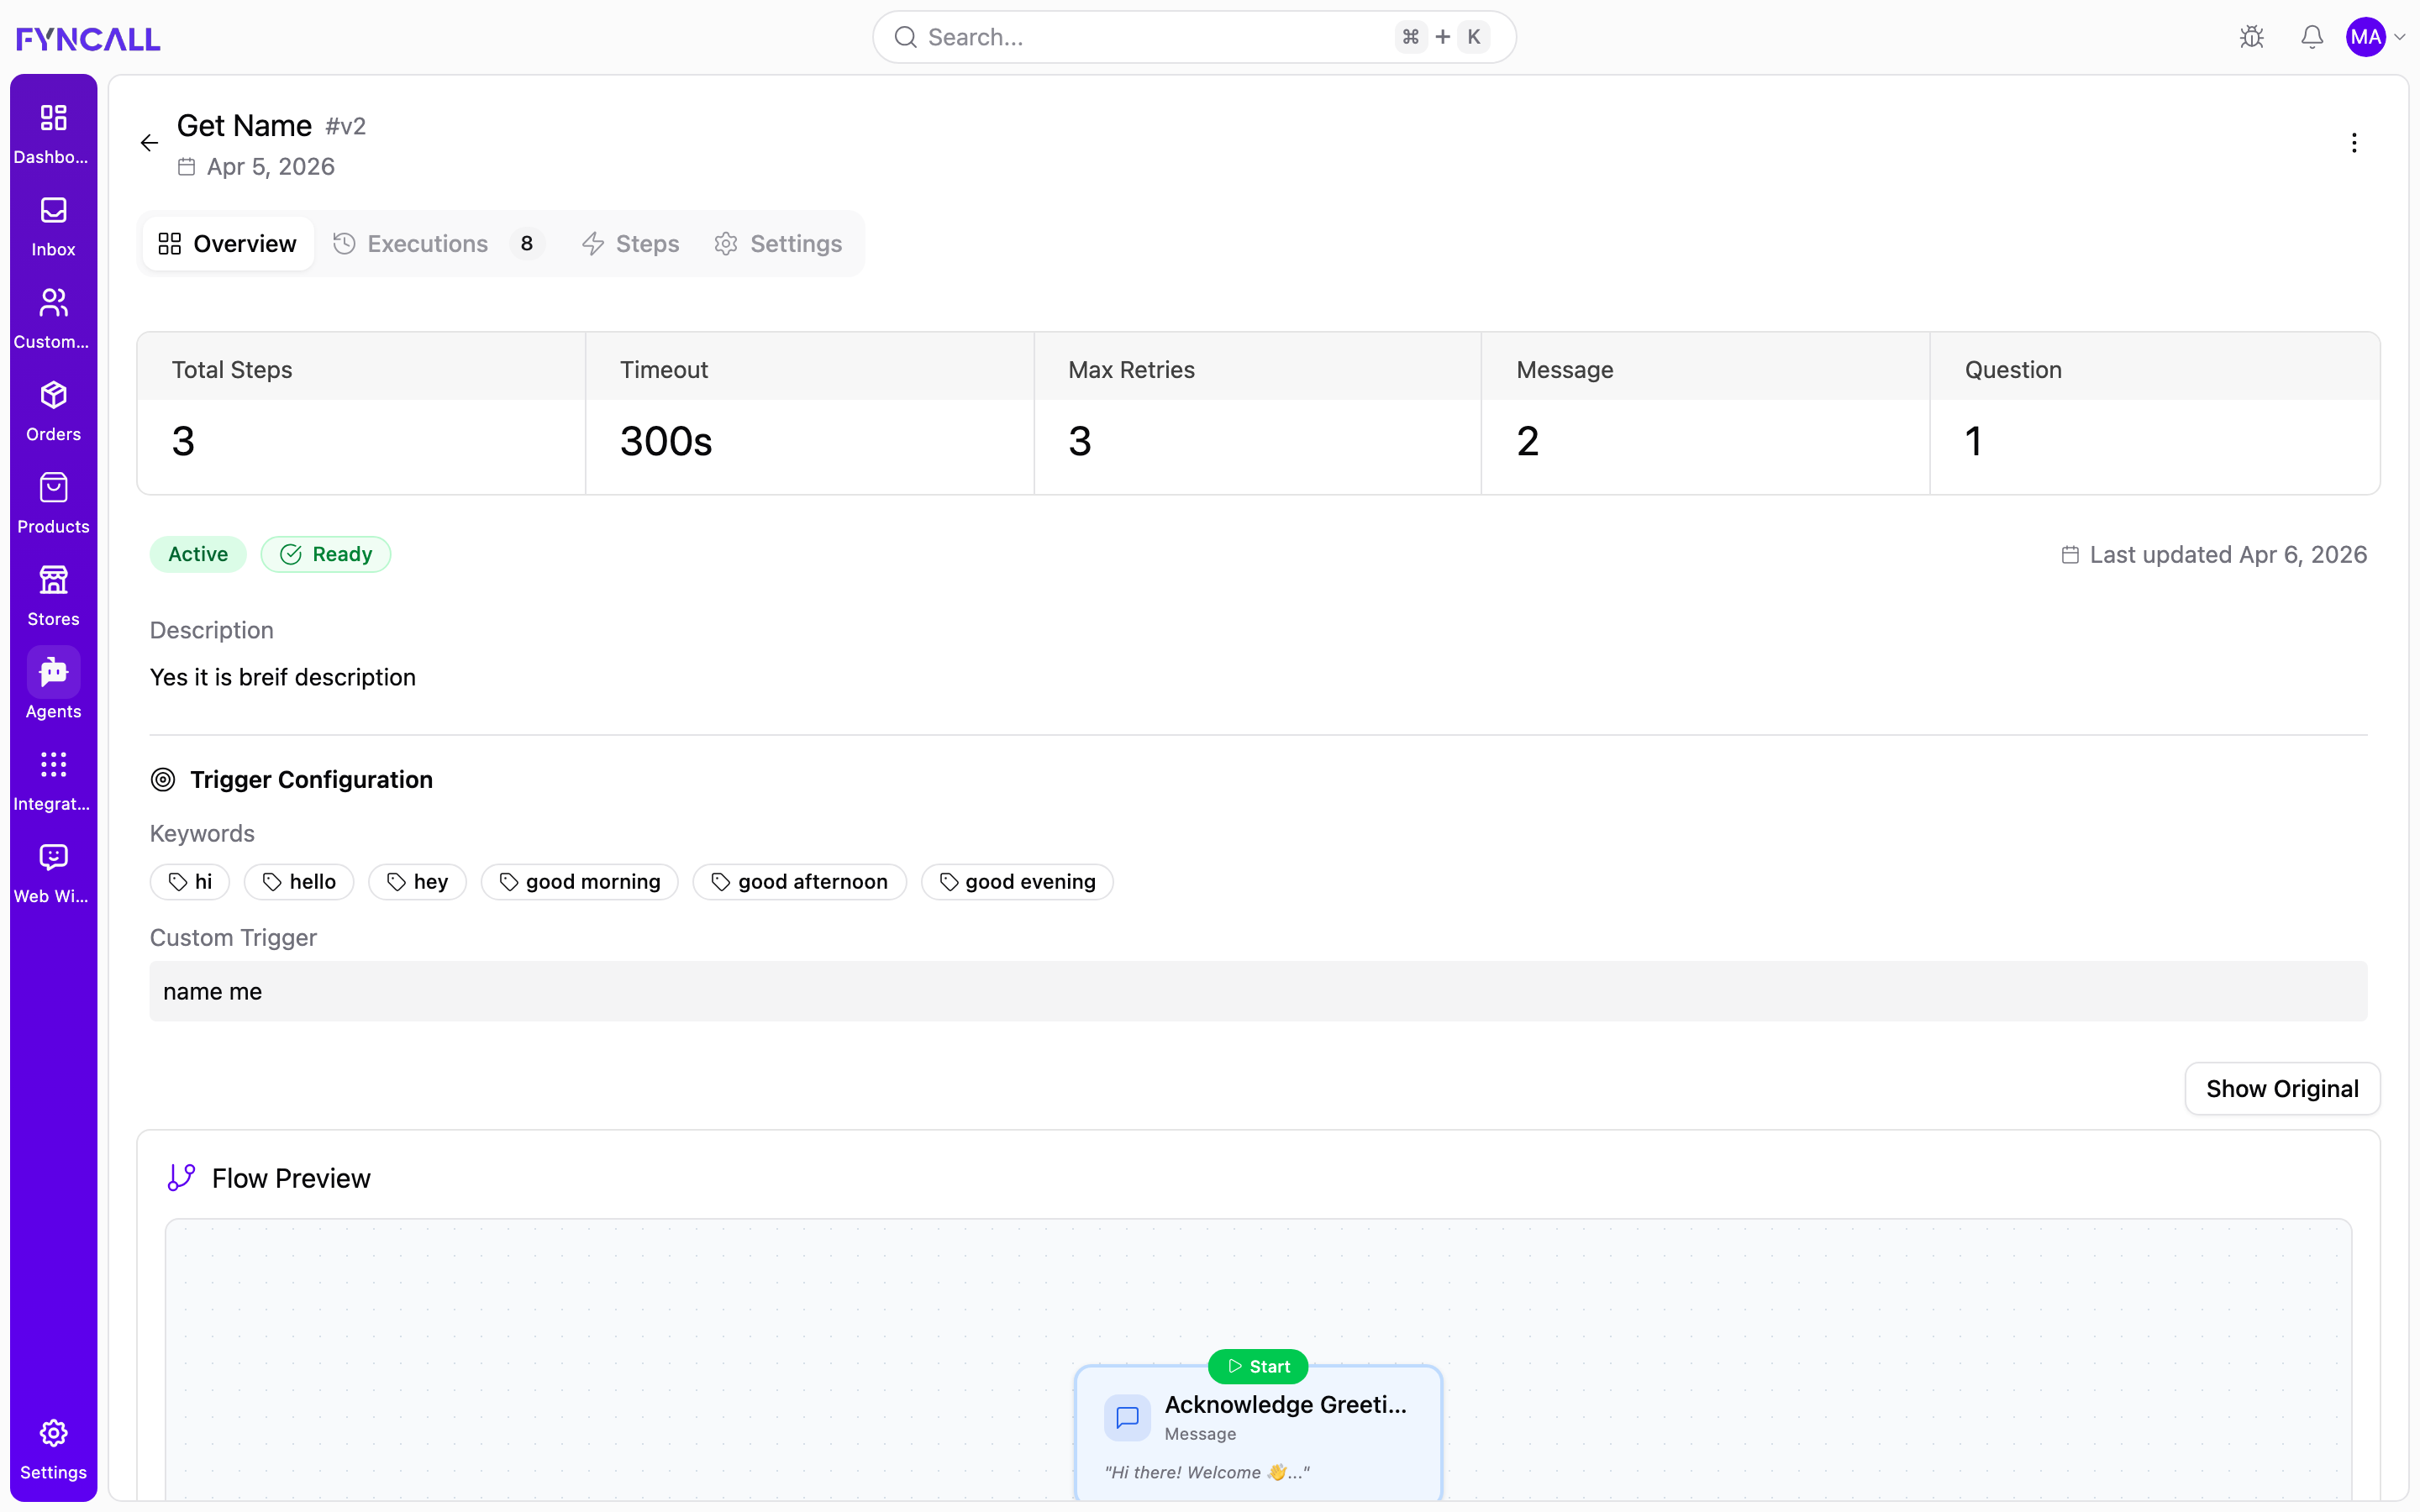The image size is (2420, 1512).
Task: Click the Apr 5, 2026 creation date
Action: click(x=270, y=167)
